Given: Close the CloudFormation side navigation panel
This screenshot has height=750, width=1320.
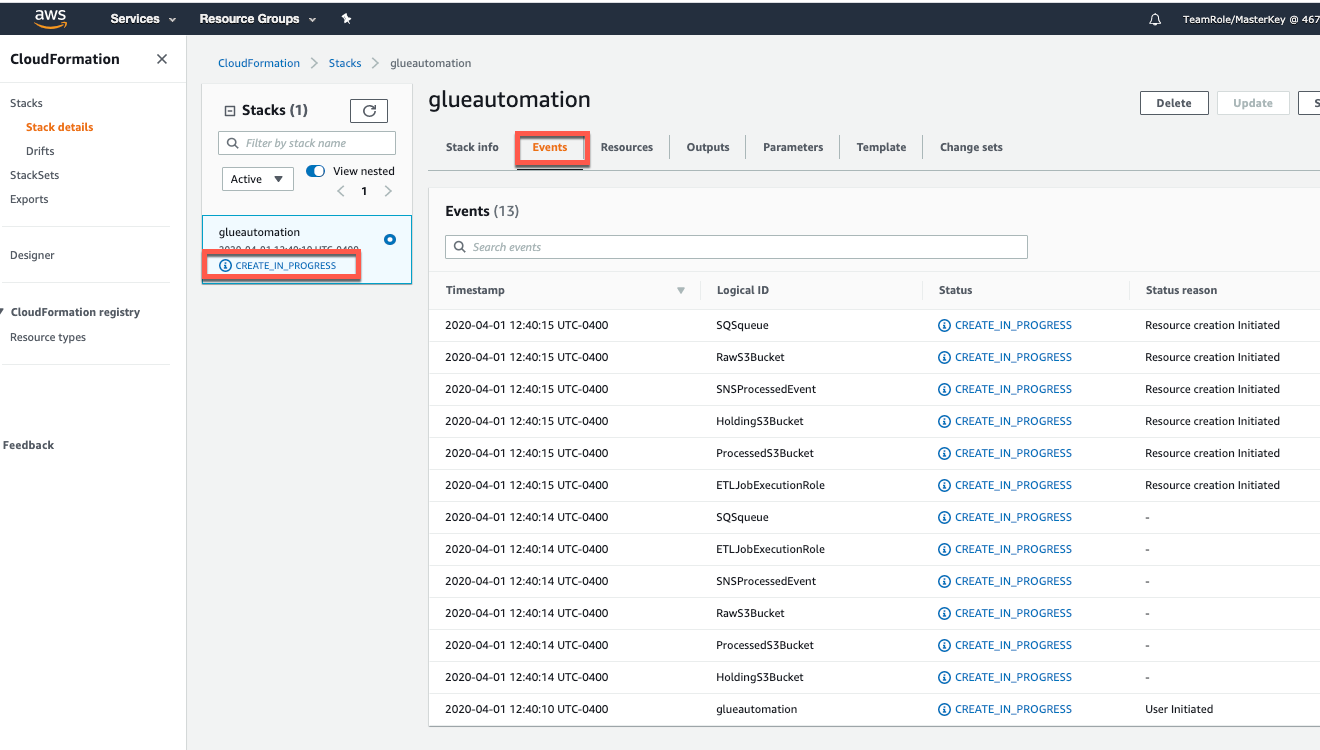Looking at the screenshot, I should coord(162,59).
